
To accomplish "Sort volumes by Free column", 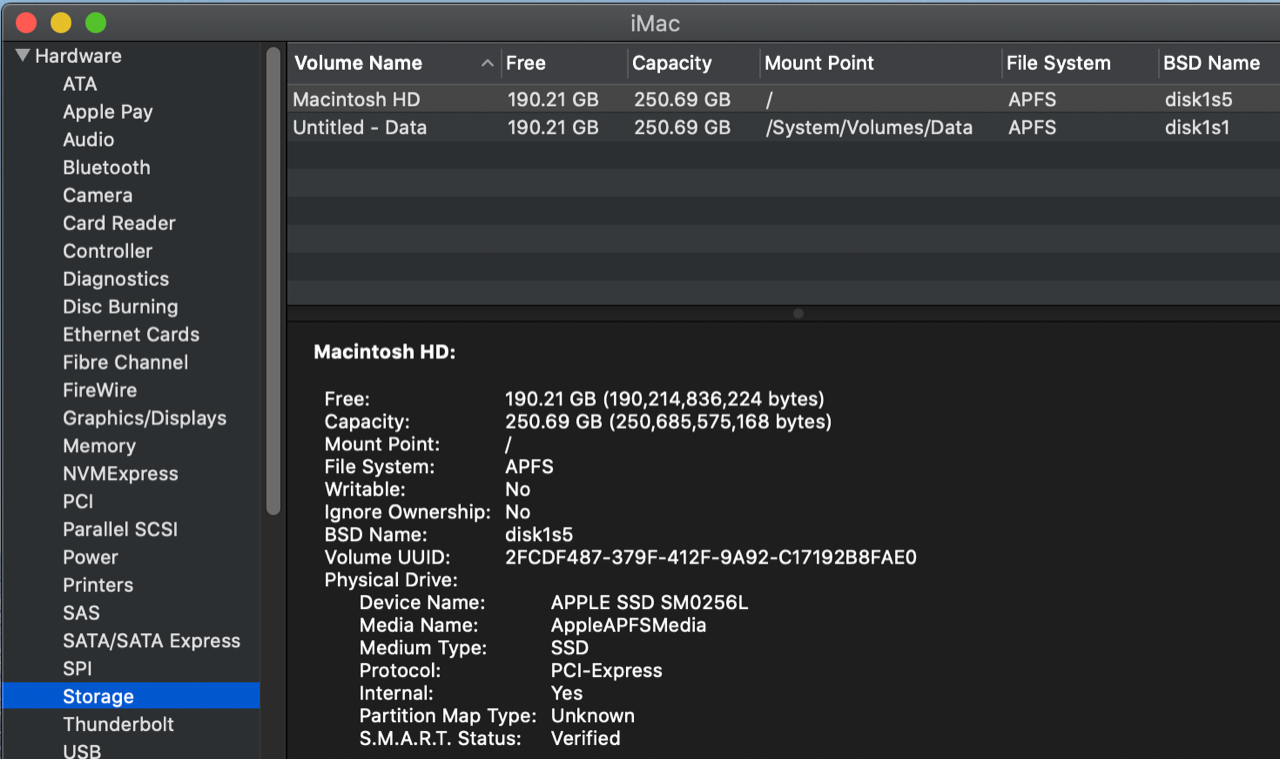I will pos(526,63).
